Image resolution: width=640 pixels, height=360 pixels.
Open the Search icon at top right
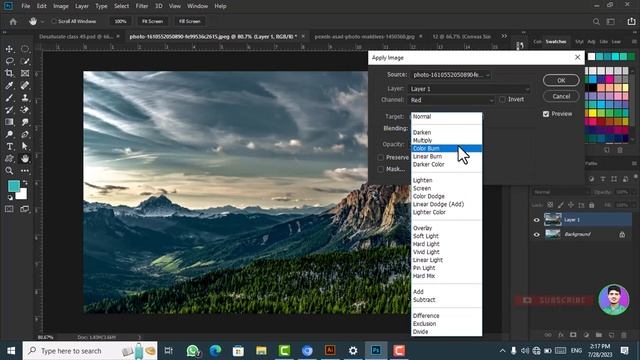(x=596, y=22)
